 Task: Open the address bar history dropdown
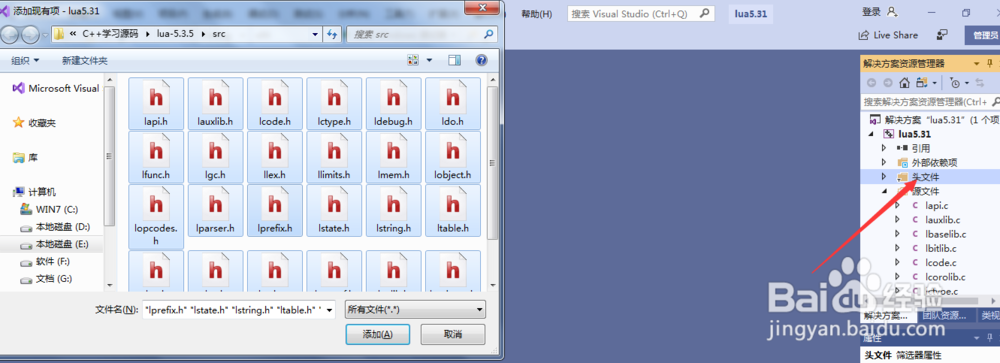tap(316, 34)
